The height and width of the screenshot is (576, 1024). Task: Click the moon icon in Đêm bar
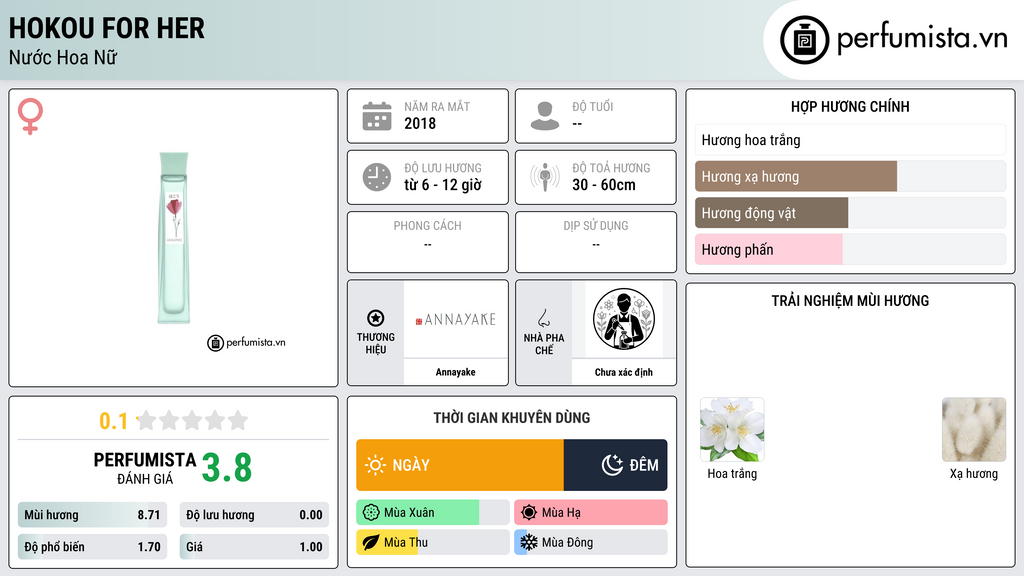(x=612, y=465)
